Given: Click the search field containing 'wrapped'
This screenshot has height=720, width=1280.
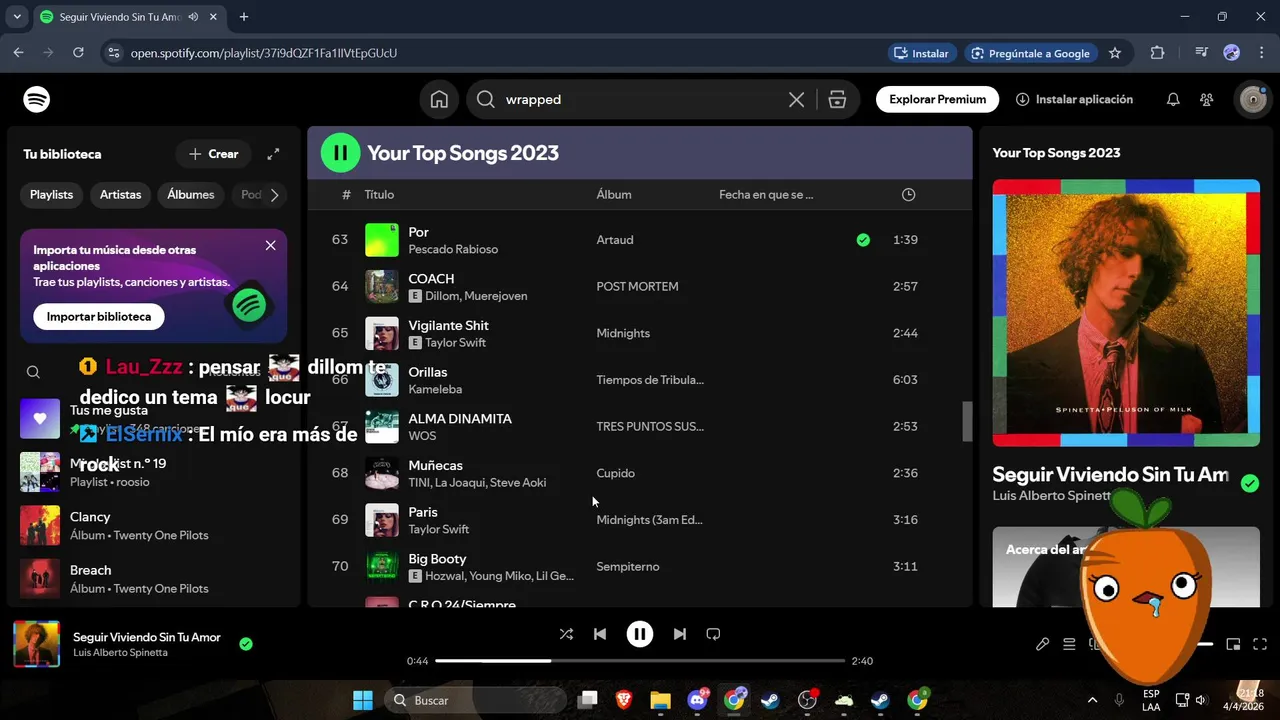Looking at the screenshot, I should tap(641, 99).
